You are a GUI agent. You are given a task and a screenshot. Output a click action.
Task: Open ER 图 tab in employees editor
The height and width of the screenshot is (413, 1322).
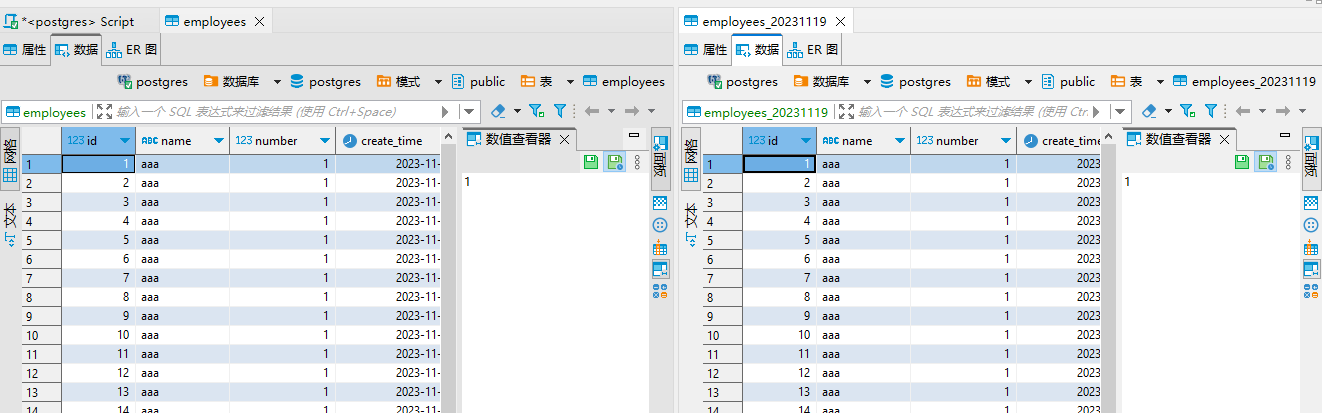pyautogui.click(x=132, y=49)
